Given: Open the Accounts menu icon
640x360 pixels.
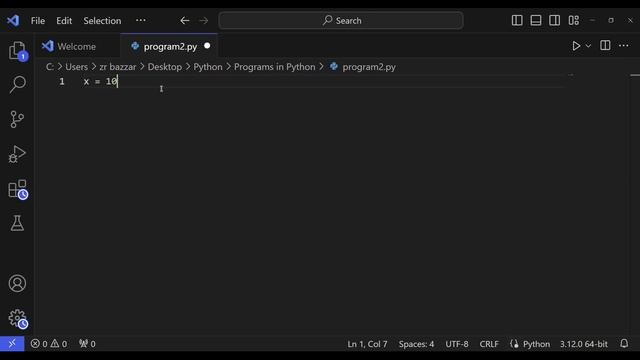Looking at the screenshot, I should coord(17,283).
